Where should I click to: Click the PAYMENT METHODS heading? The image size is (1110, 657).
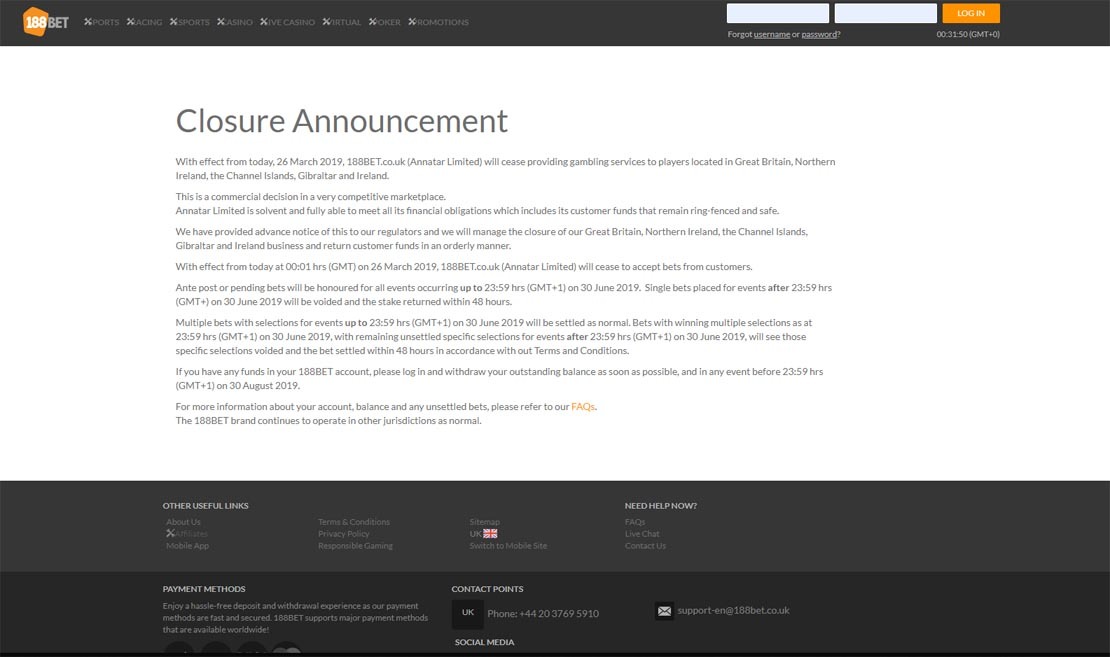tap(204, 589)
